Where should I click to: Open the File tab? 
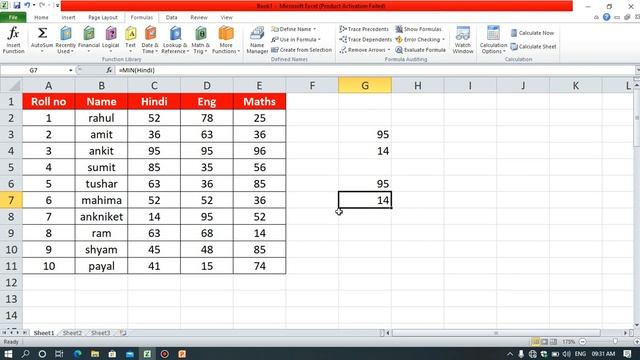(13, 18)
